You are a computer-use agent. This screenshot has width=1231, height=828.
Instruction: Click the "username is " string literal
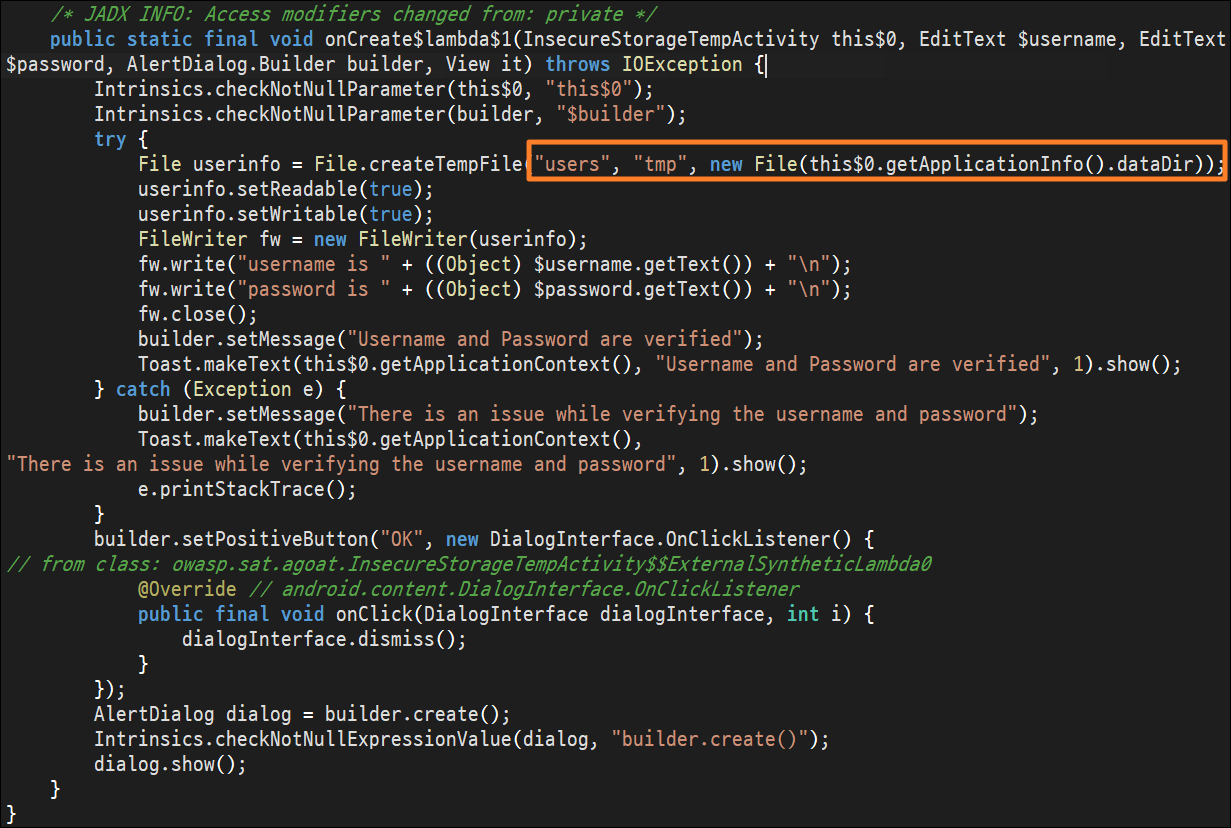click(x=308, y=264)
